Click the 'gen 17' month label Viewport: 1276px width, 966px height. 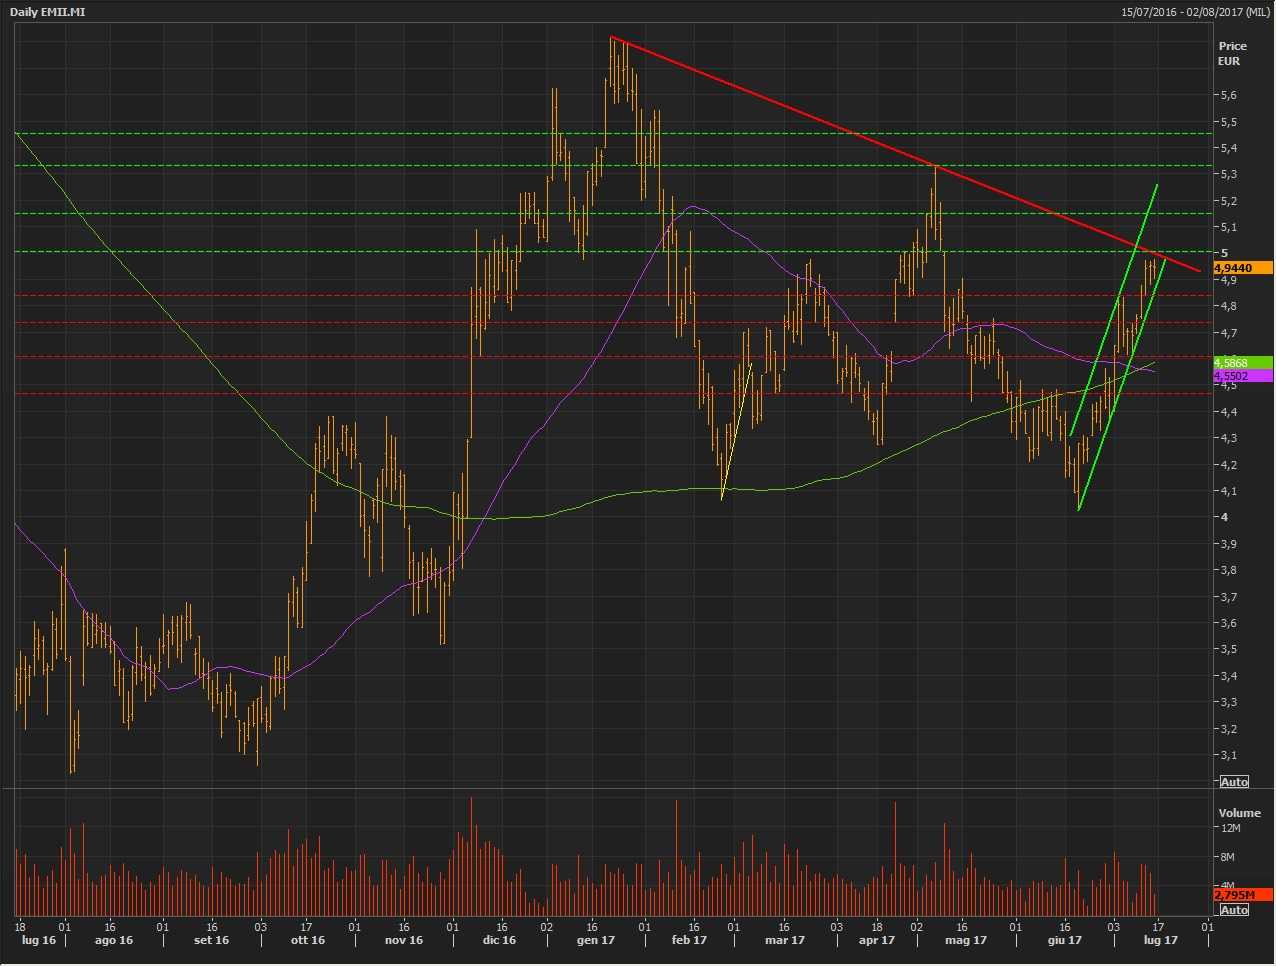(595, 940)
